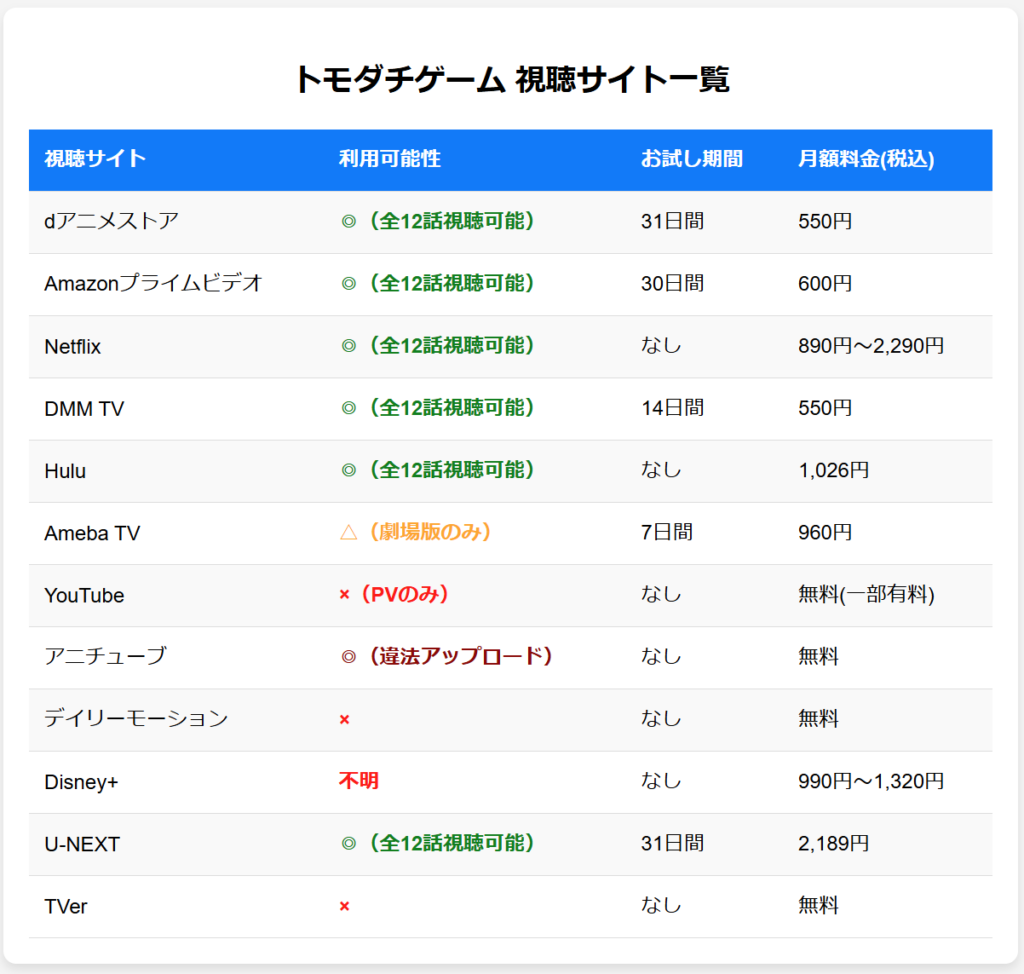Select the U-NEXT site name cell

[x=82, y=844]
